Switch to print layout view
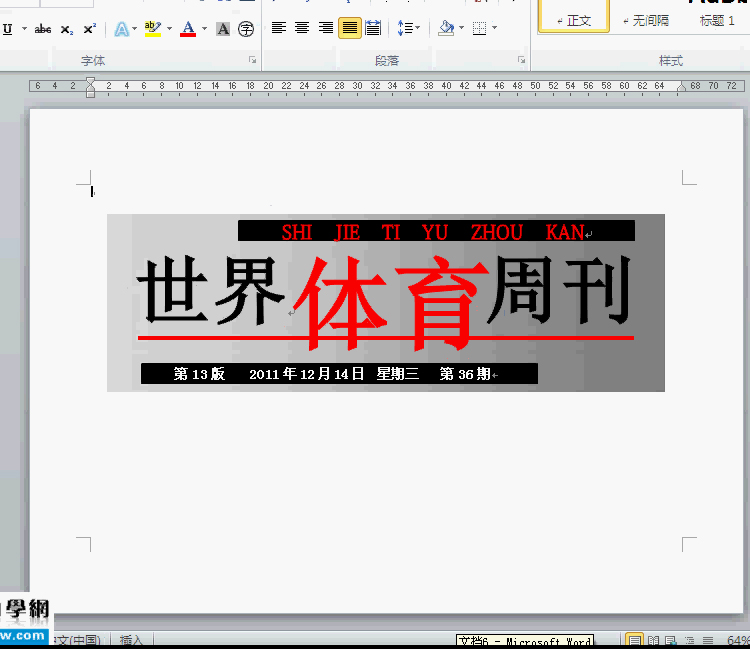This screenshot has width=750, height=649. tap(634, 640)
